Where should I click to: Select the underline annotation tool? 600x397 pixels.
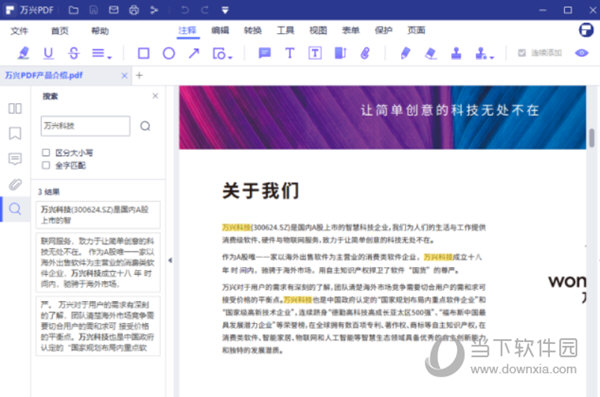[x=48, y=53]
